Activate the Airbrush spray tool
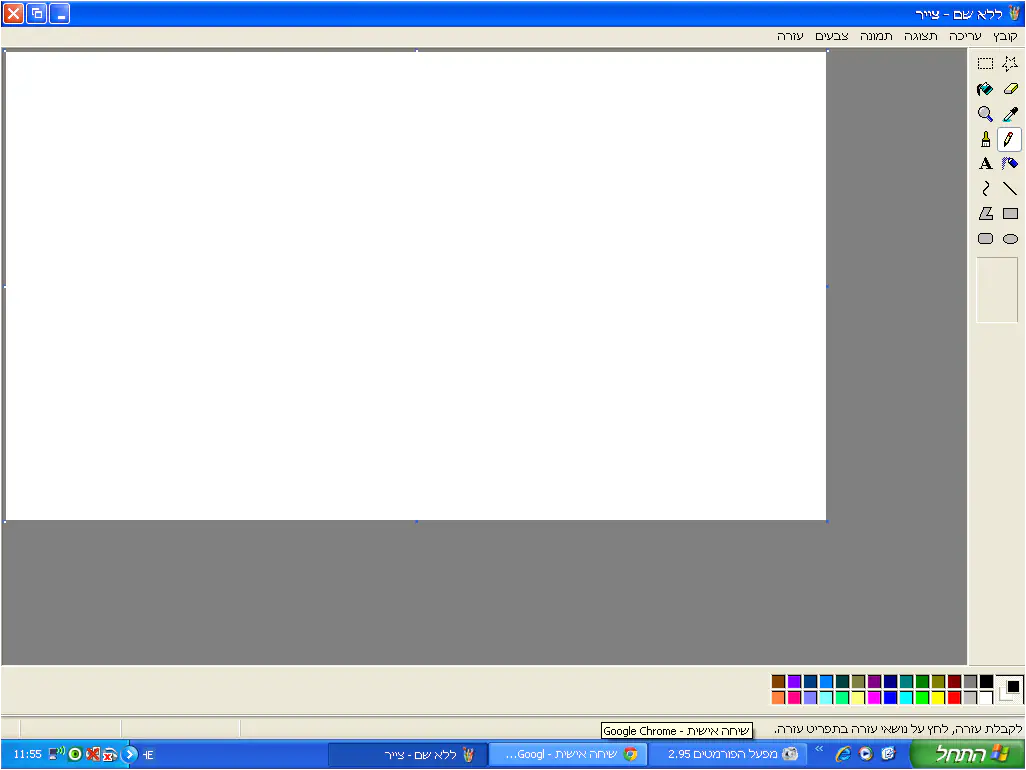This screenshot has height=770, width=1026. pyautogui.click(x=1010, y=164)
